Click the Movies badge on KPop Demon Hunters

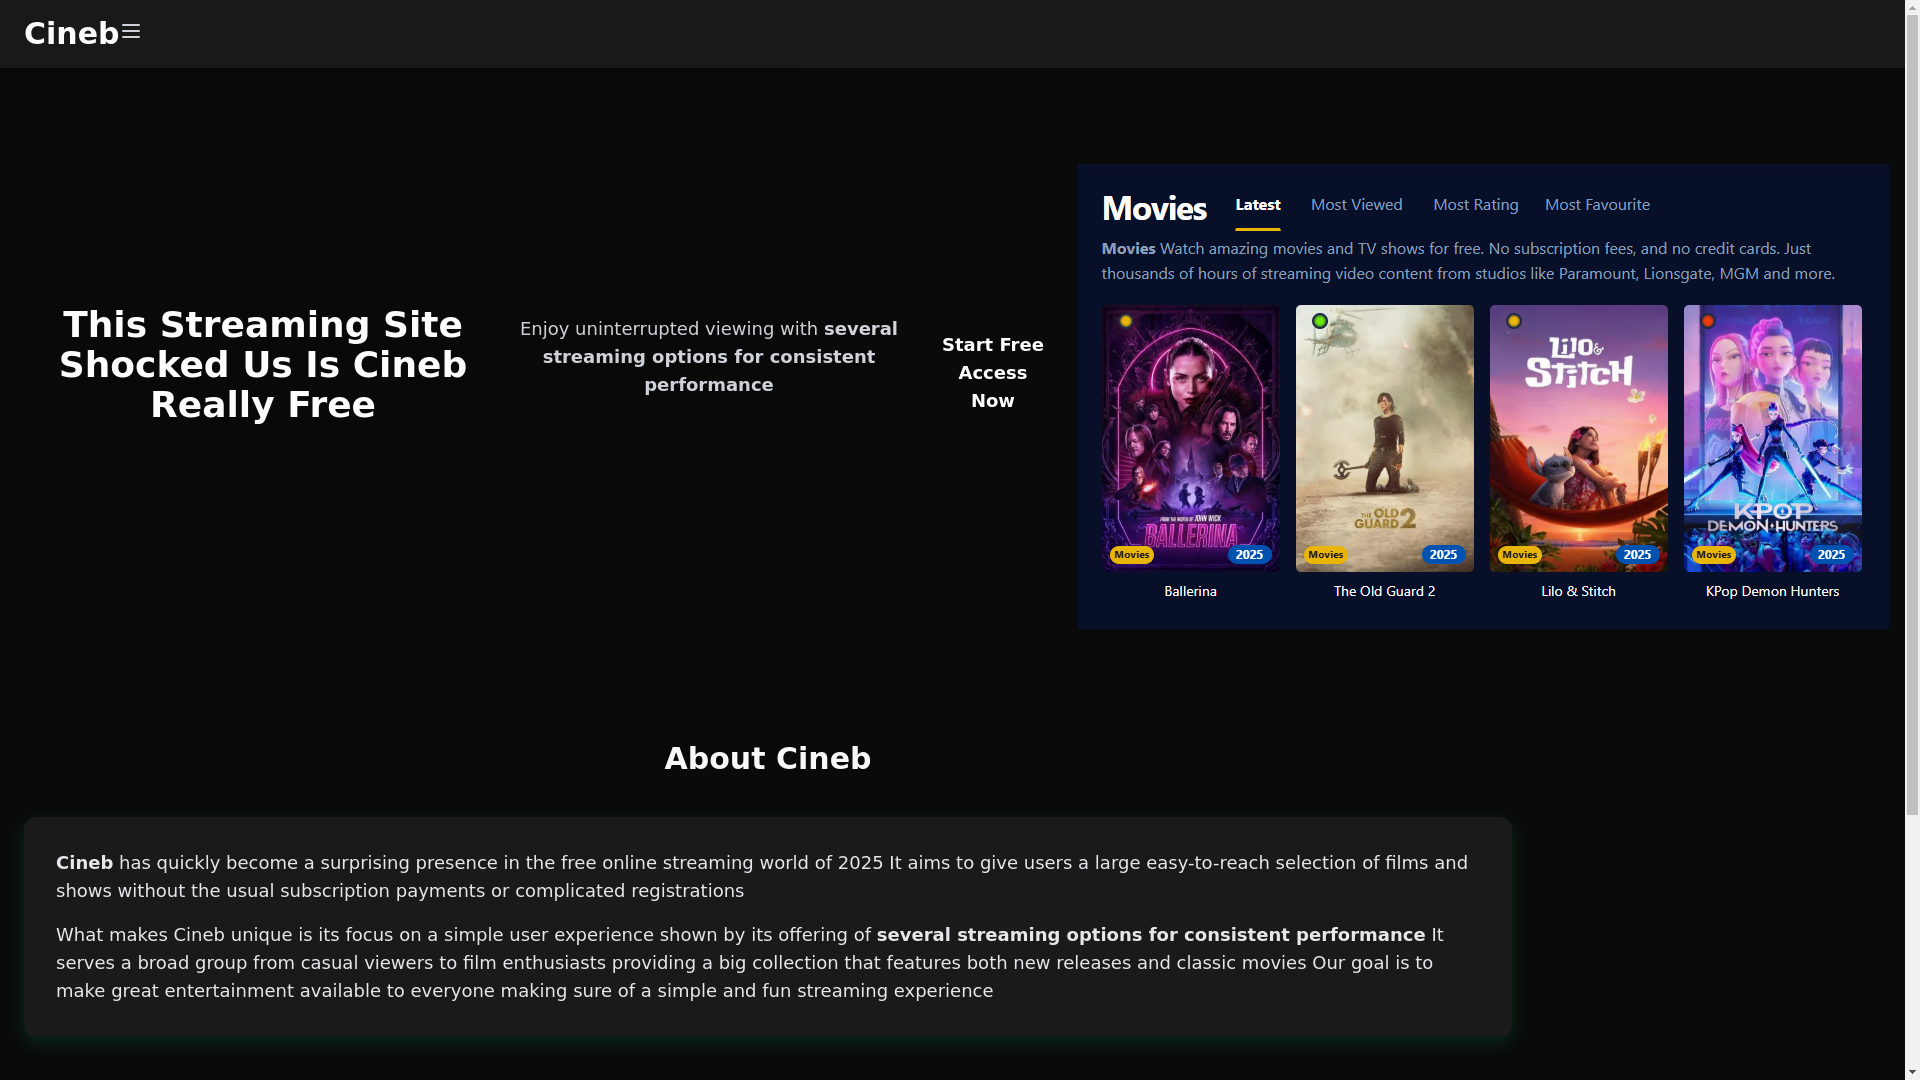(x=1714, y=555)
